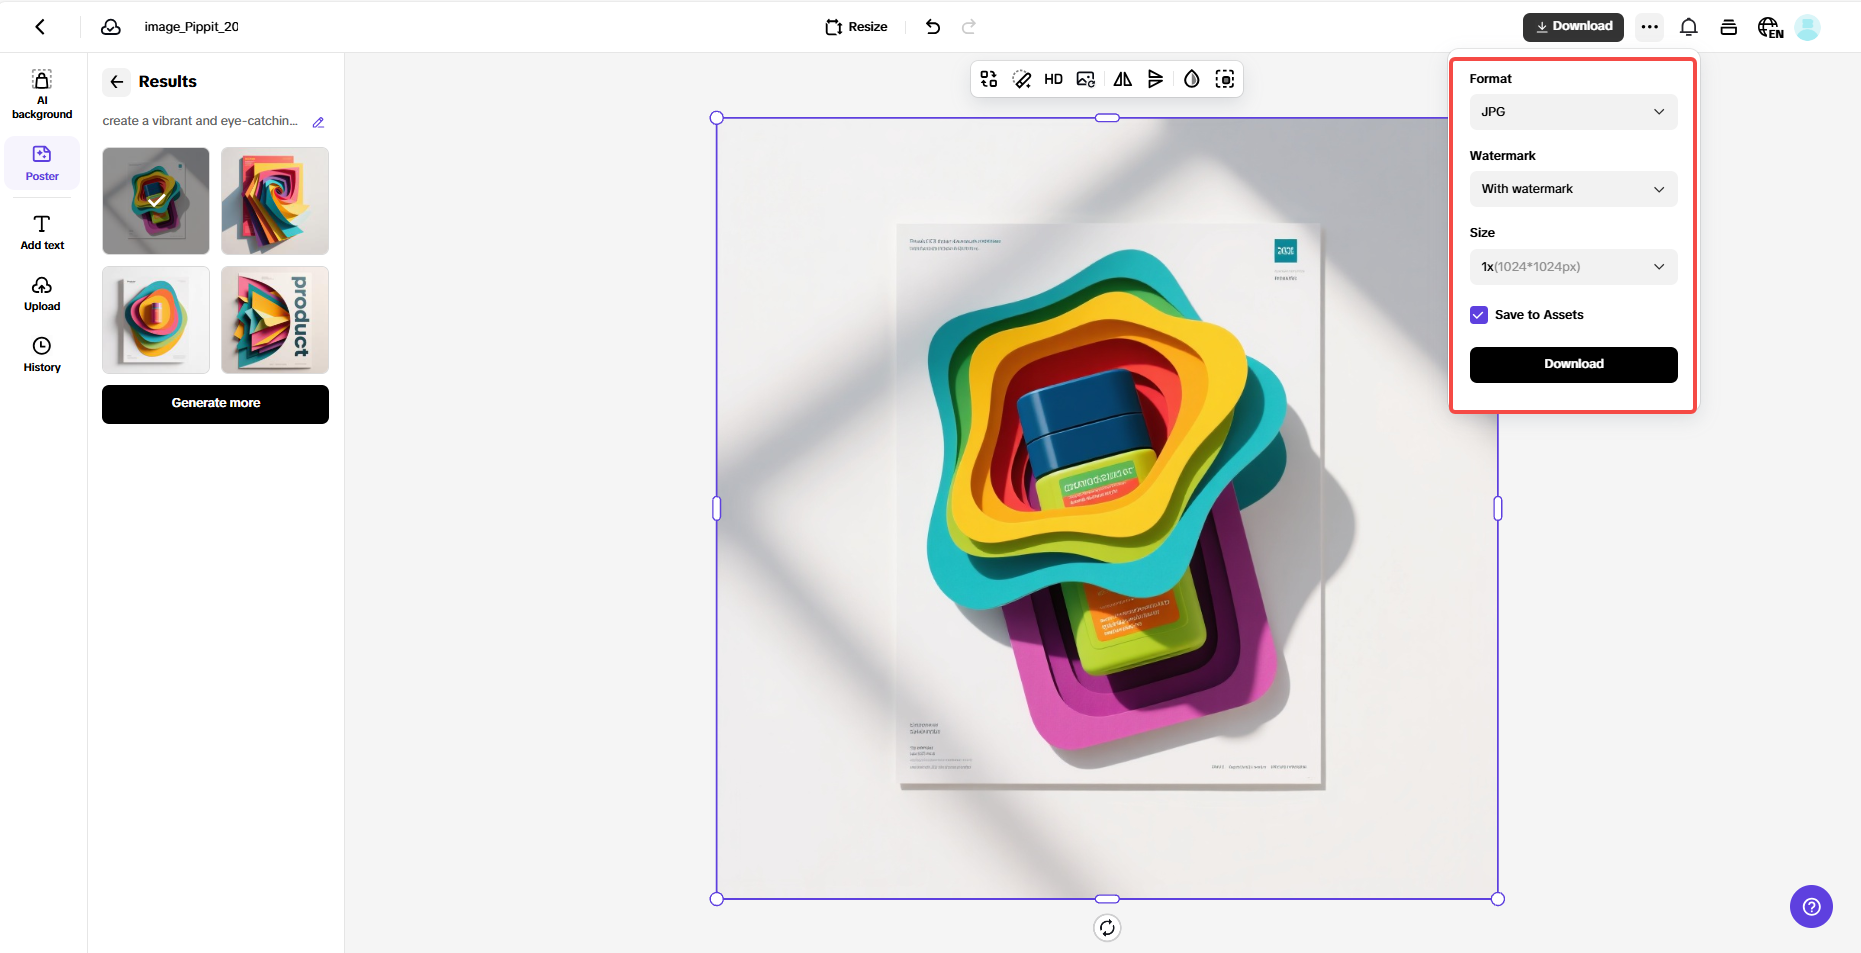The image size is (1861, 953).
Task: Flip the image vertically
Action: [1155, 80]
